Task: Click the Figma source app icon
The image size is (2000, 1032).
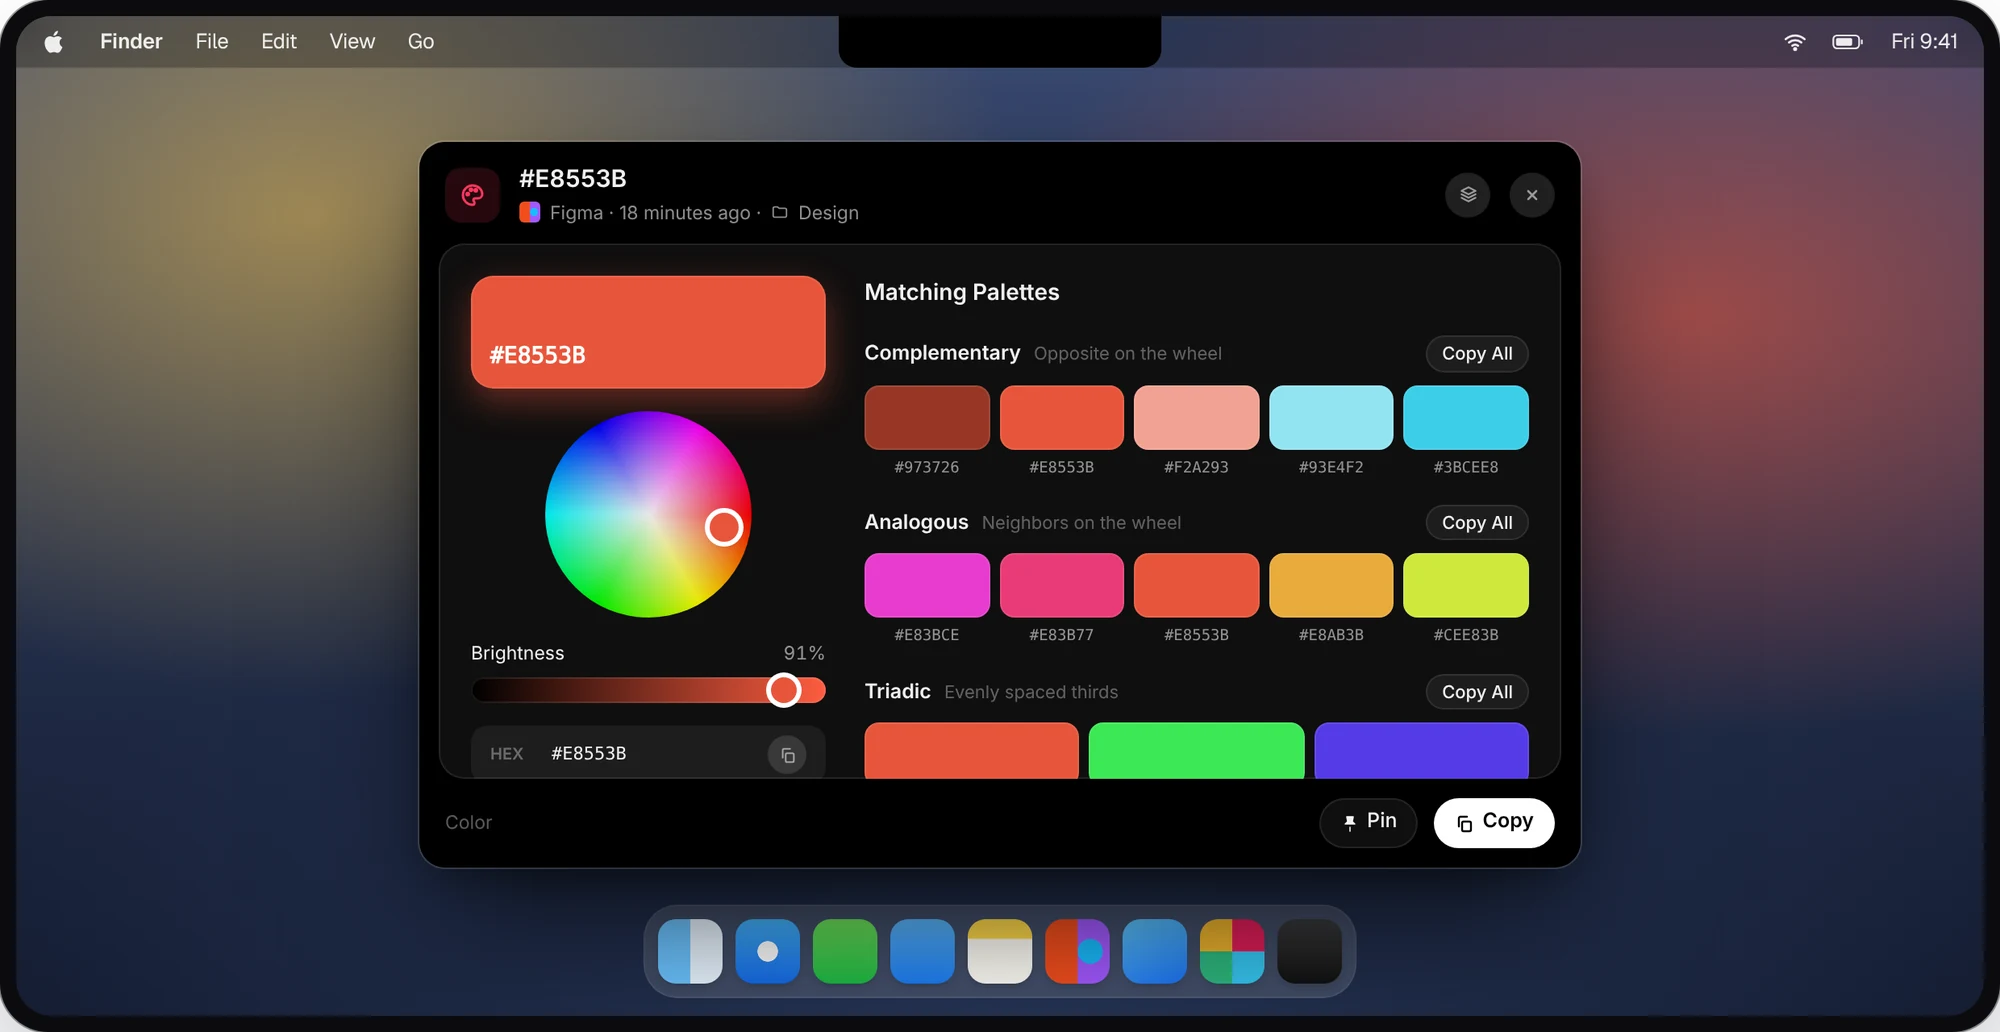Action: (x=530, y=212)
